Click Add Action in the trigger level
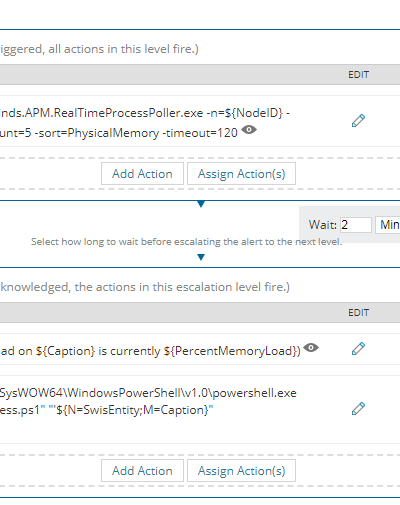Screen dimensions: 400x505 tap(142, 174)
